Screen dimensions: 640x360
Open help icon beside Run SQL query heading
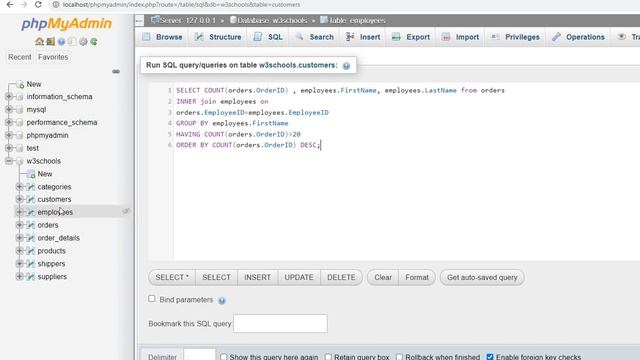(x=346, y=66)
